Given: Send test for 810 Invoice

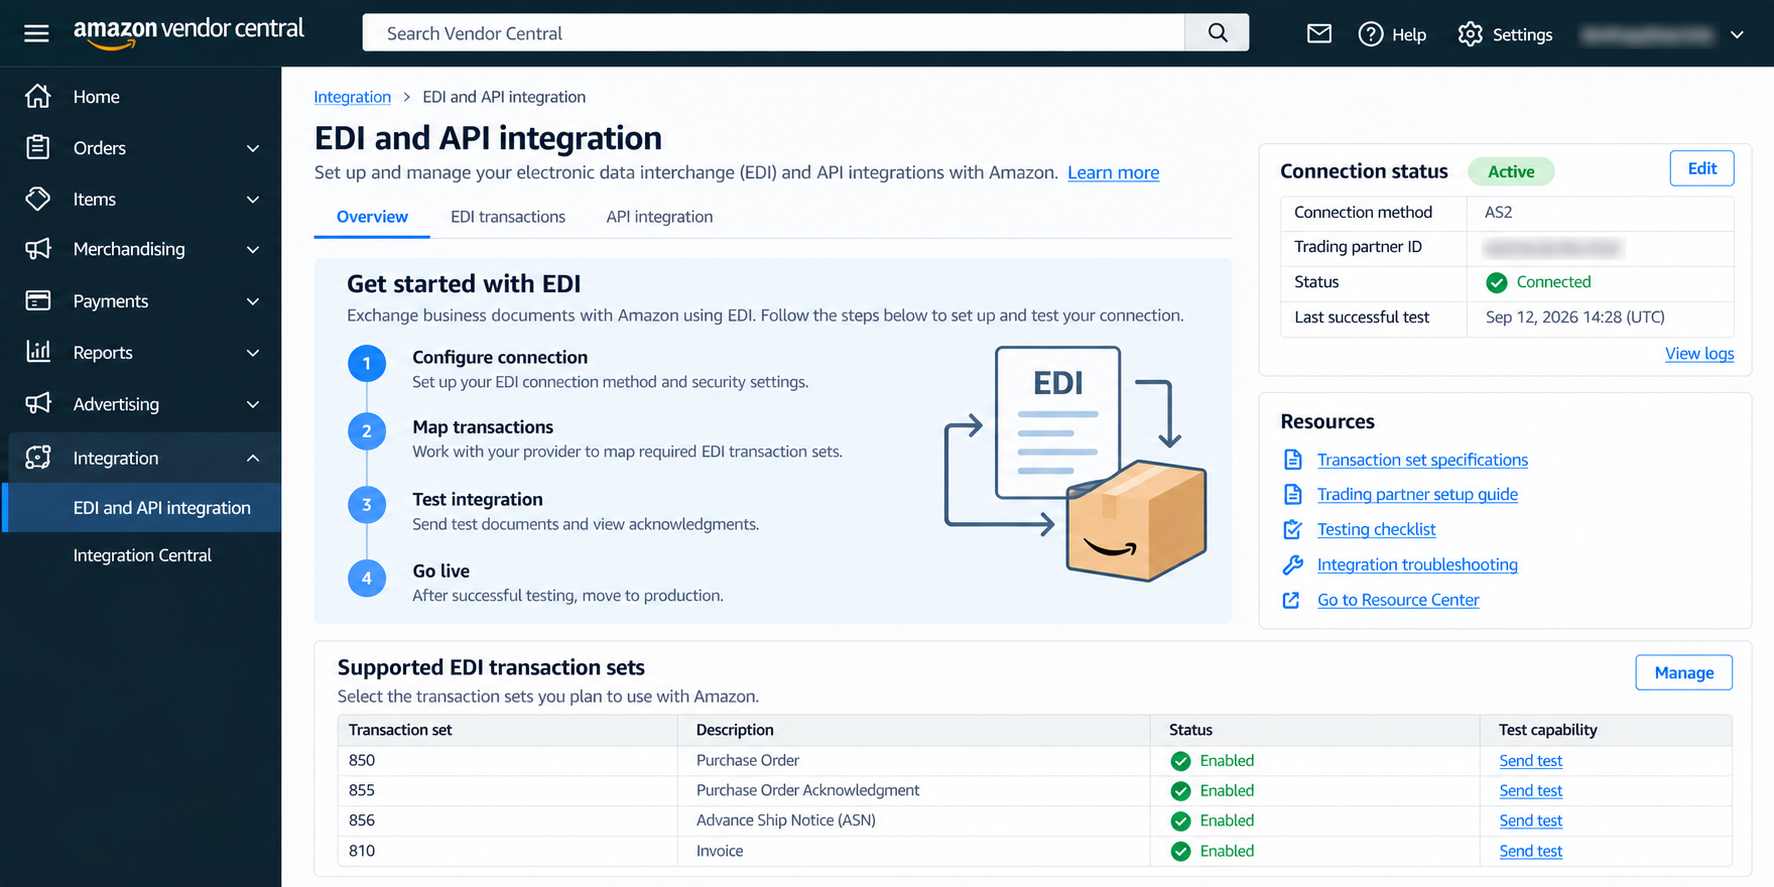Looking at the screenshot, I should (1530, 851).
